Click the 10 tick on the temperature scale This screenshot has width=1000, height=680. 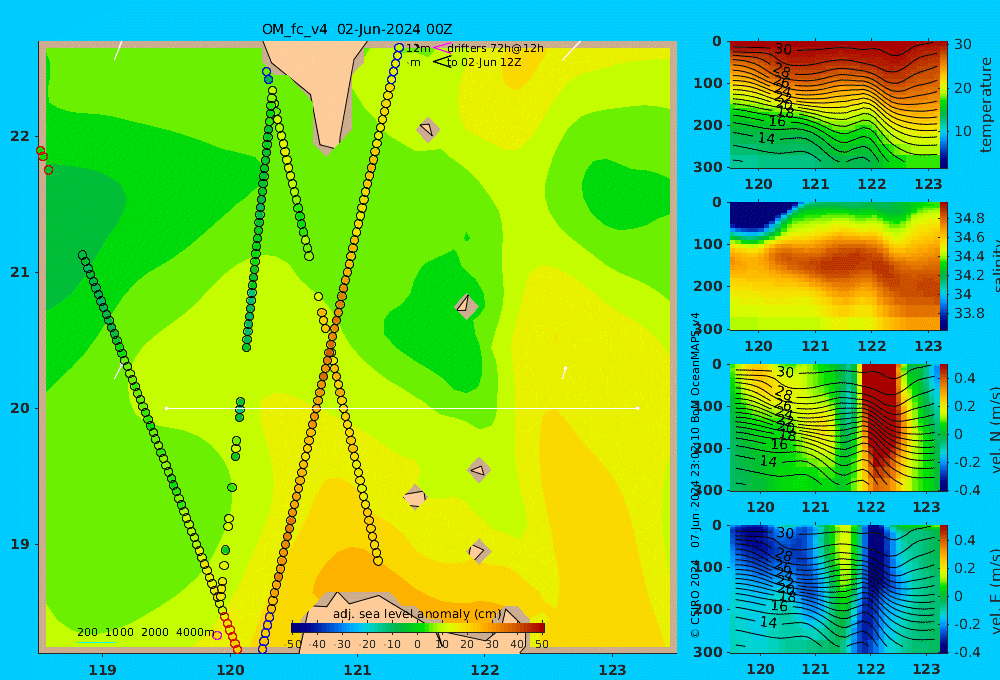tap(962, 131)
